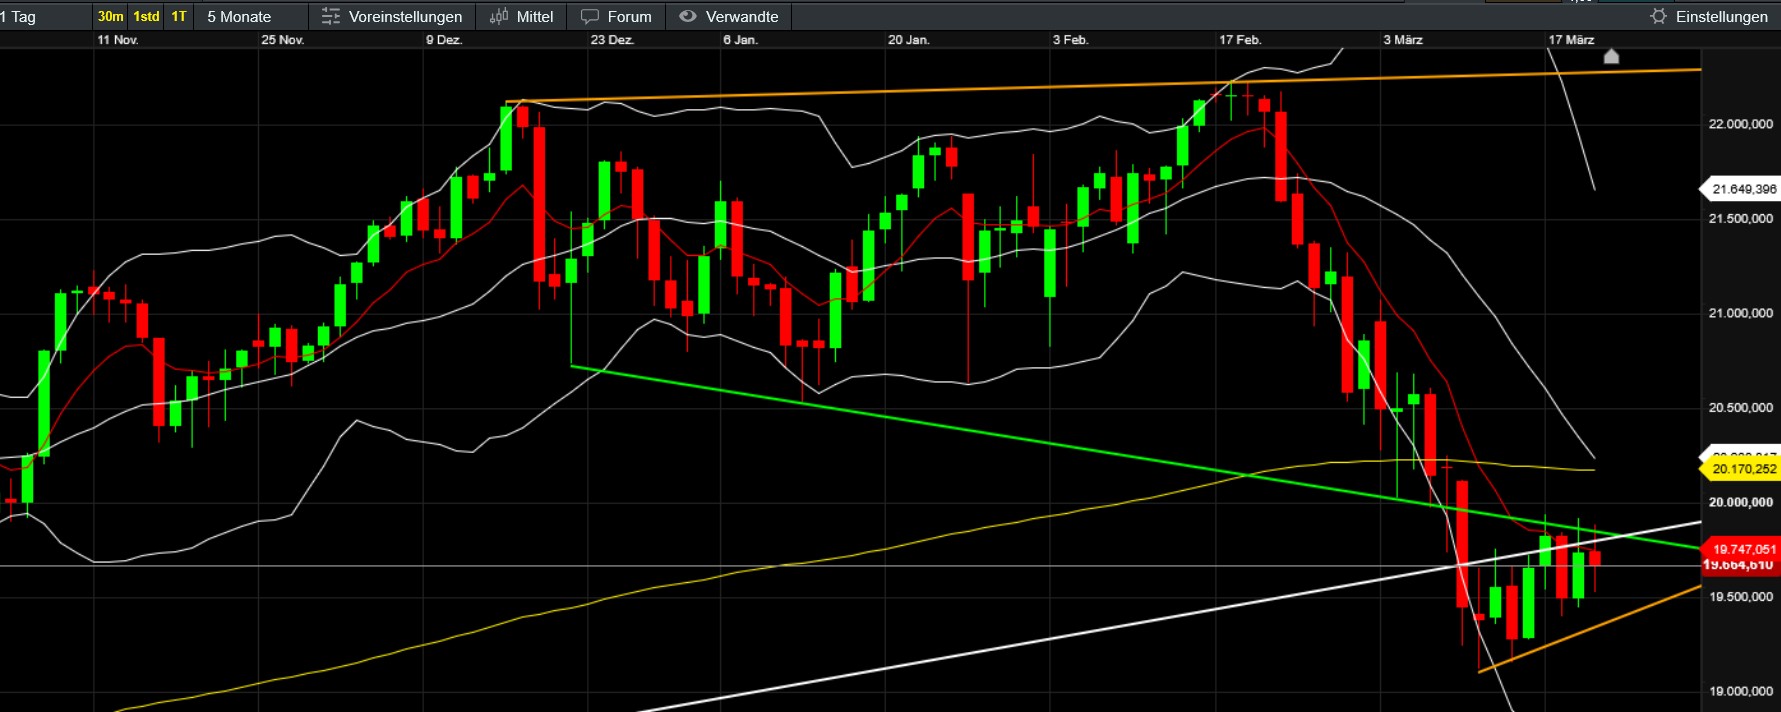Click the 20.500,000 price axis label

(1741, 407)
